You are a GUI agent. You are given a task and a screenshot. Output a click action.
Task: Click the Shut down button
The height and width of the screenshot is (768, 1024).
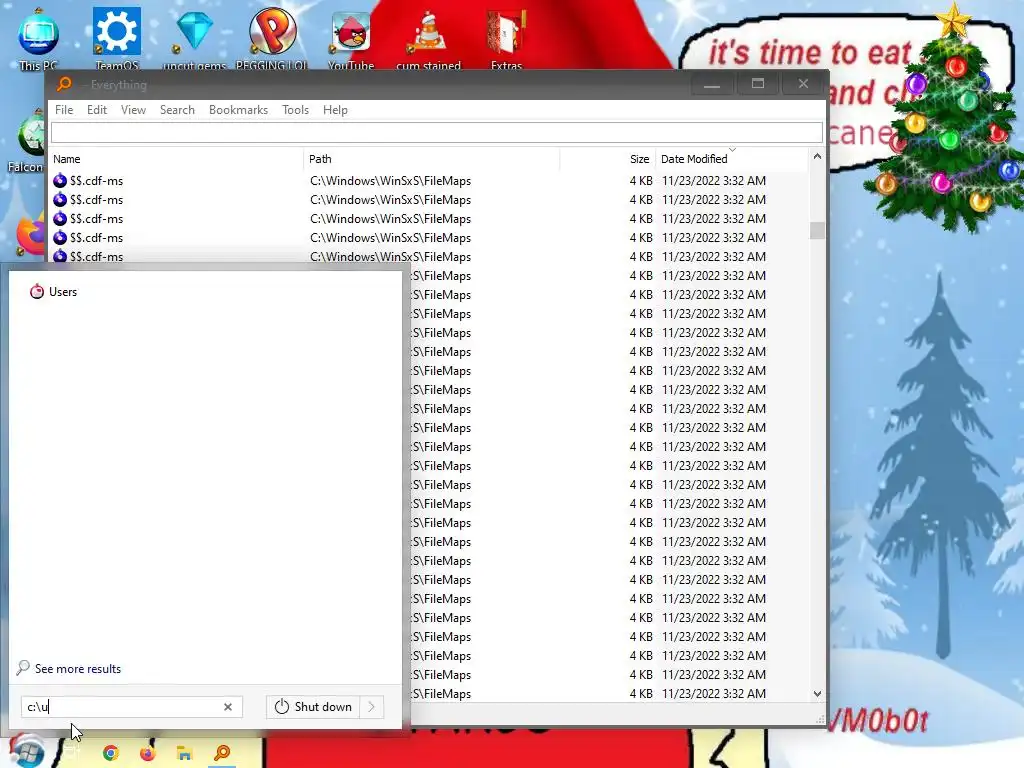pyautogui.click(x=313, y=707)
